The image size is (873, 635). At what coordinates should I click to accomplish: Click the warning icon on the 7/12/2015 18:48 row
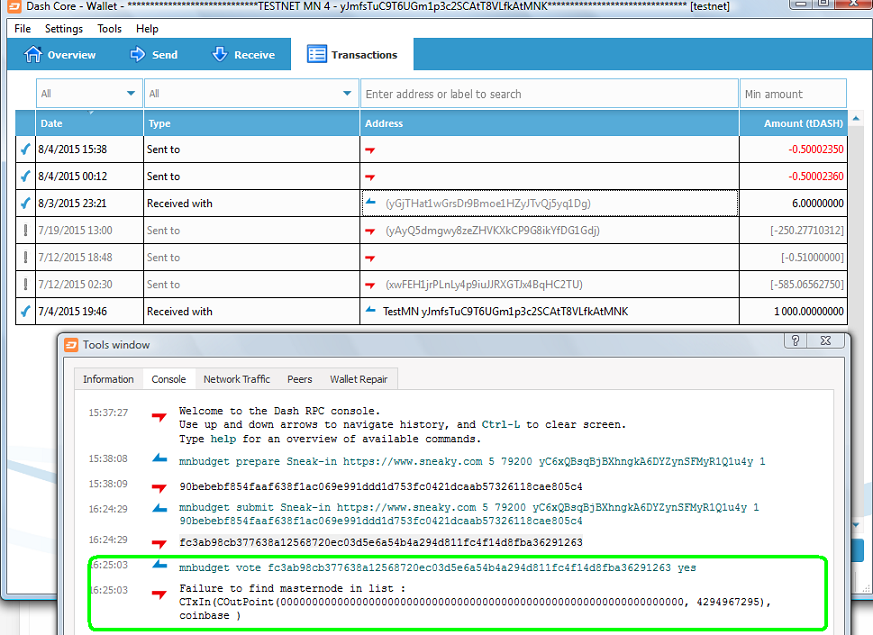(x=25, y=257)
